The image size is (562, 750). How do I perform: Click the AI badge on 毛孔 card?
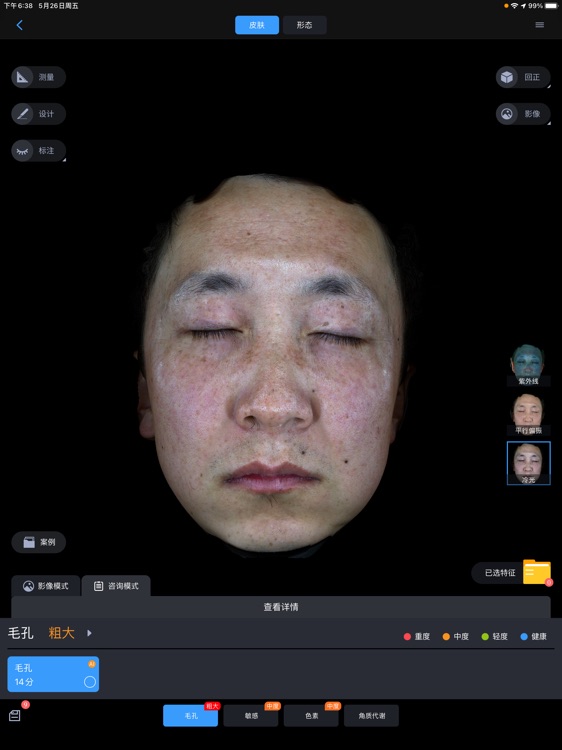(92, 664)
